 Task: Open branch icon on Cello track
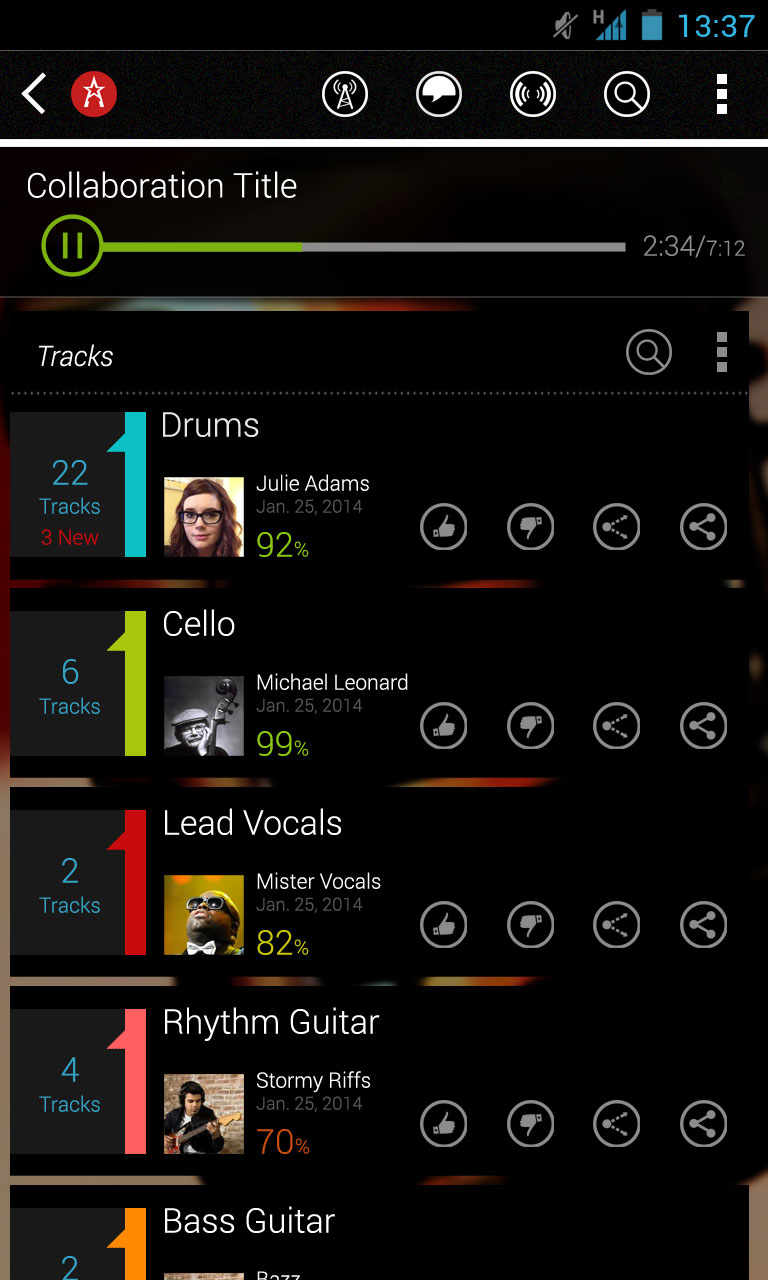(x=617, y=726)
